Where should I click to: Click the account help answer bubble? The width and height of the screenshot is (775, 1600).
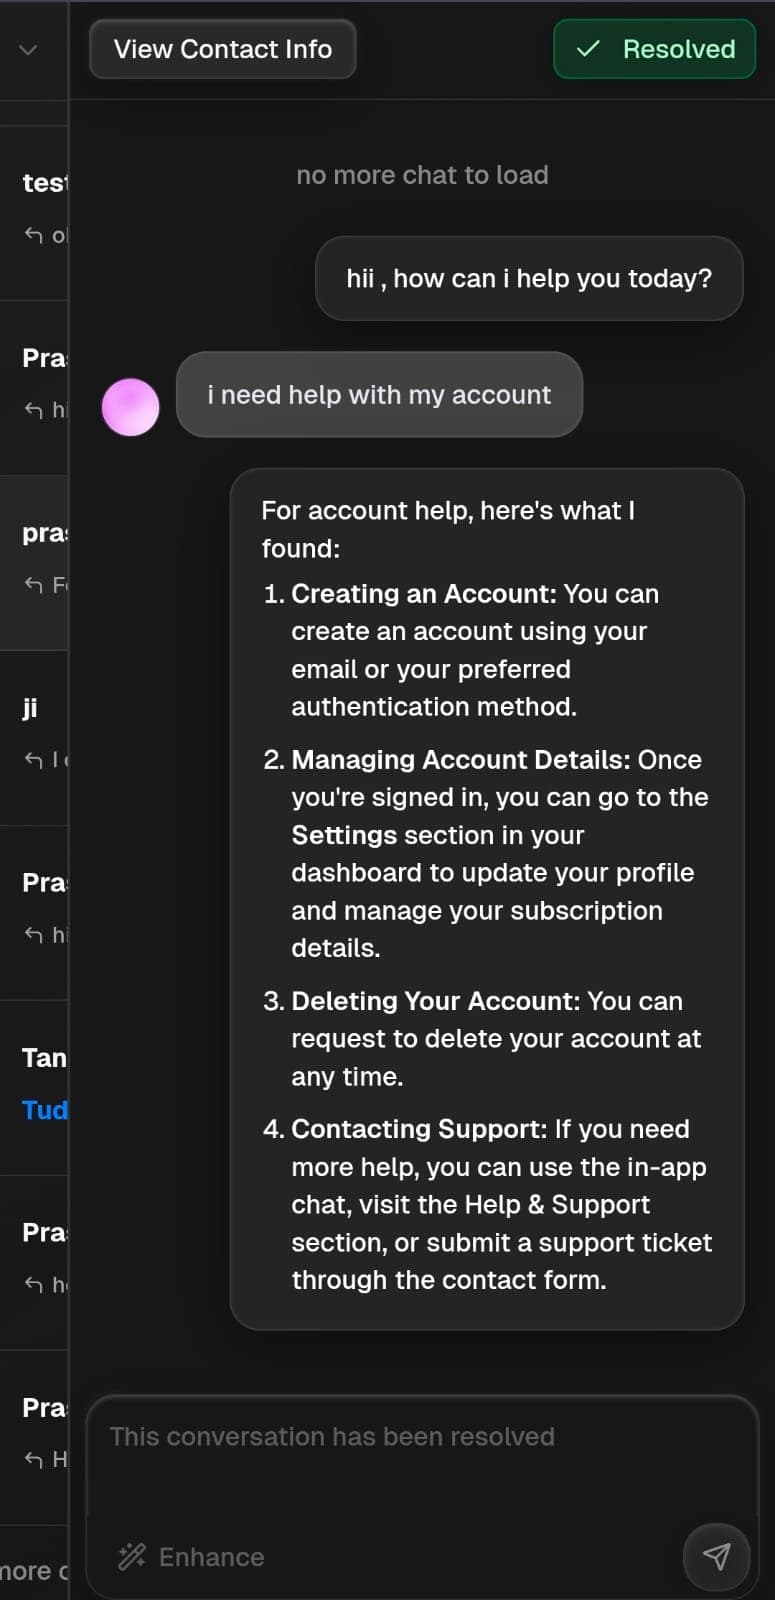tap(487, 898)
